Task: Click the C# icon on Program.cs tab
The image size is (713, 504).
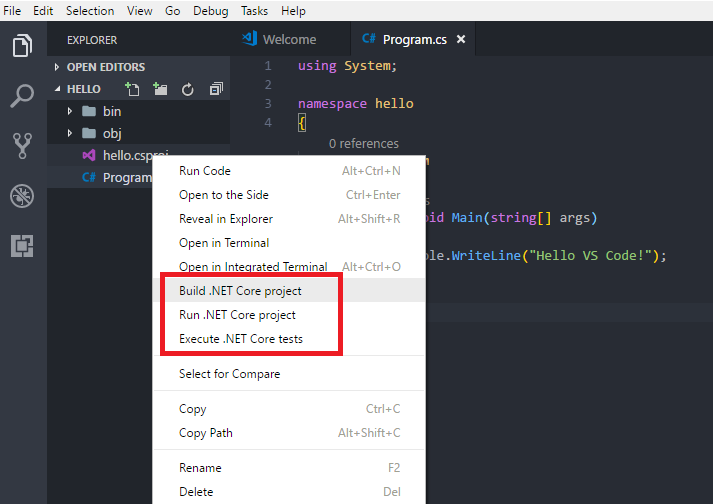Action: pos(369,39)
